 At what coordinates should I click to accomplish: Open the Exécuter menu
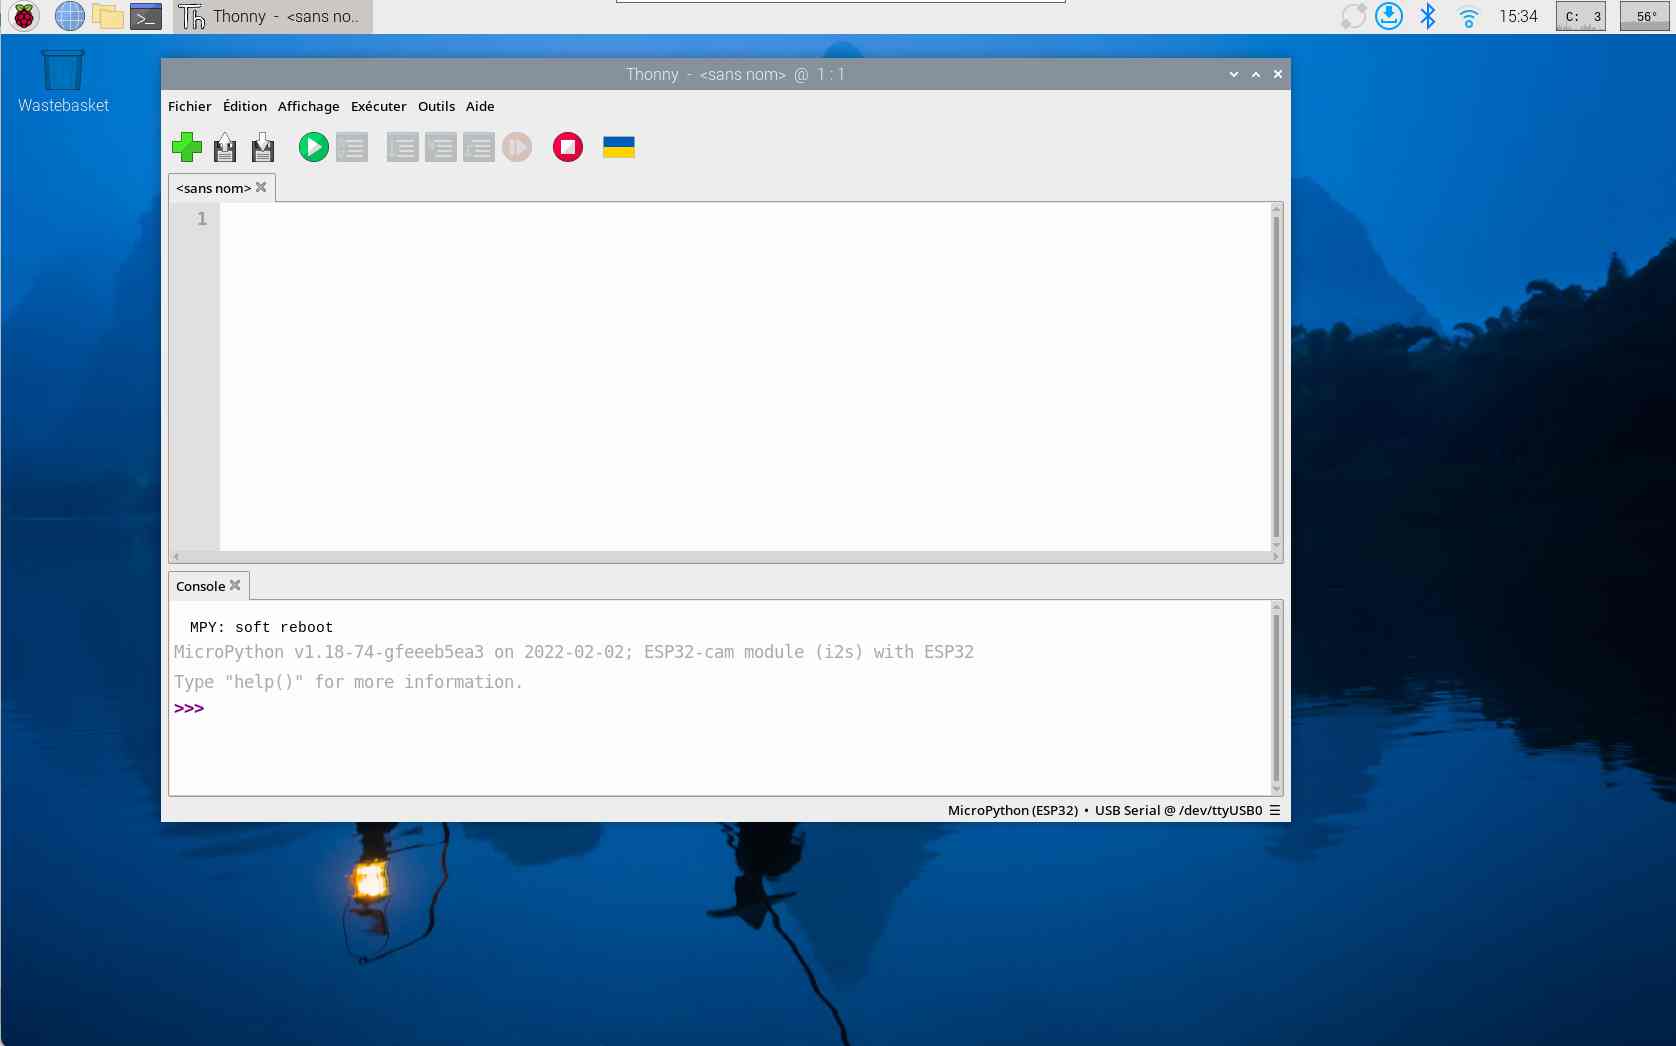click(x=378, y=106)
